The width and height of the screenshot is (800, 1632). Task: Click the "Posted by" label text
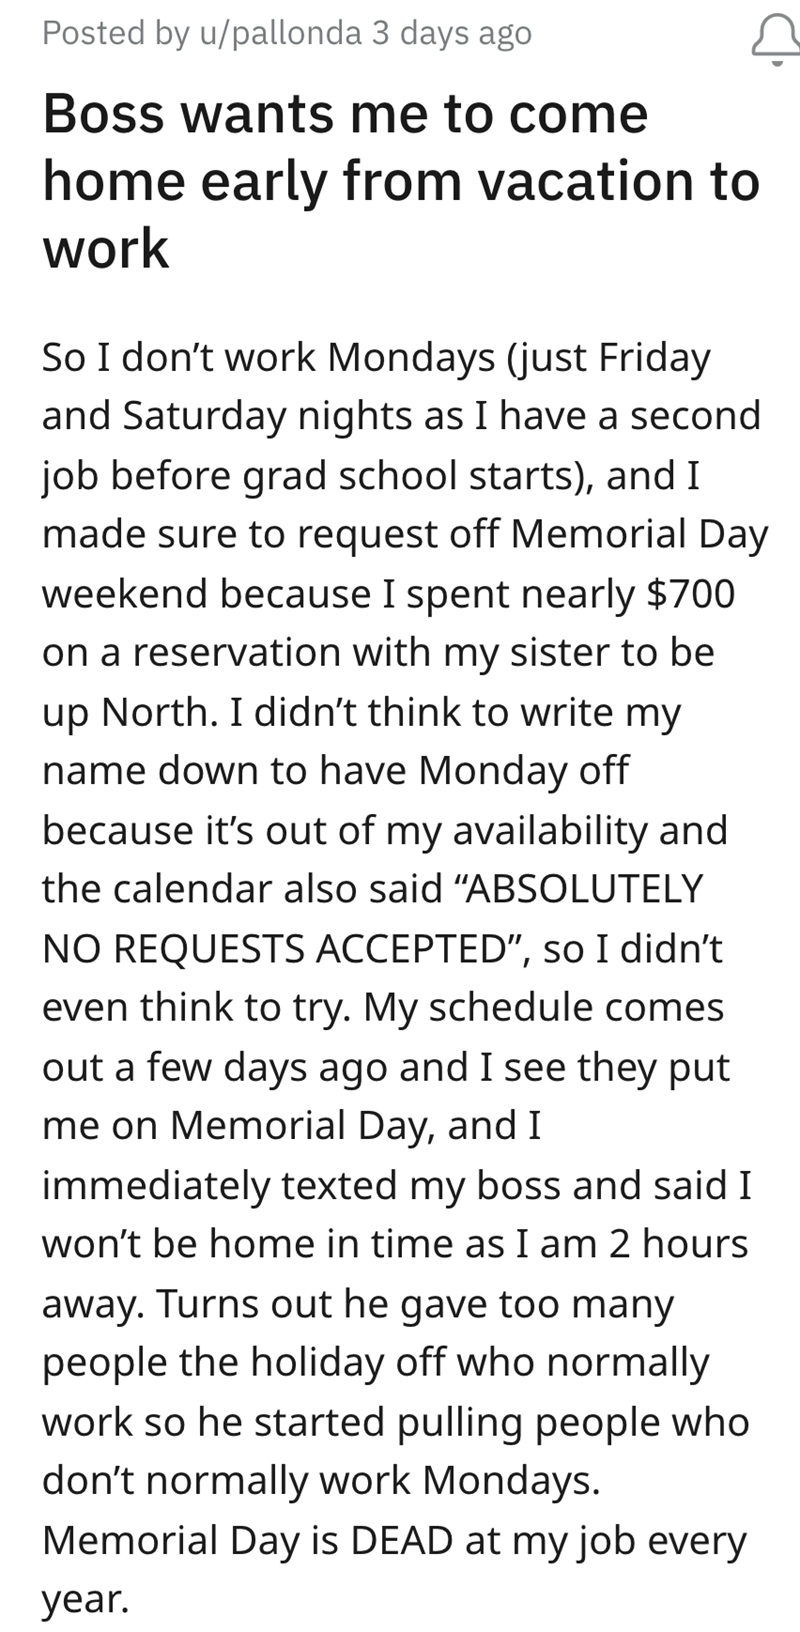click(109, 33)
